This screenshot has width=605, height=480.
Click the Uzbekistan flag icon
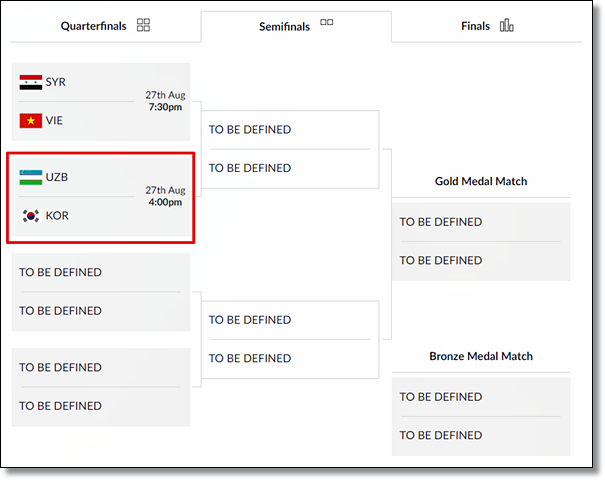[x=31, y=177]
